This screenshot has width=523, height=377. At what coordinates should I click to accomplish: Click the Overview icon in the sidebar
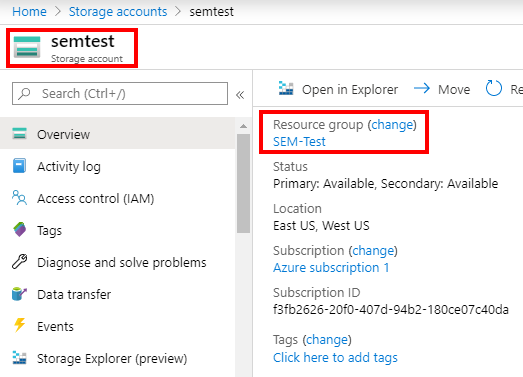click(x=19, y=133)
